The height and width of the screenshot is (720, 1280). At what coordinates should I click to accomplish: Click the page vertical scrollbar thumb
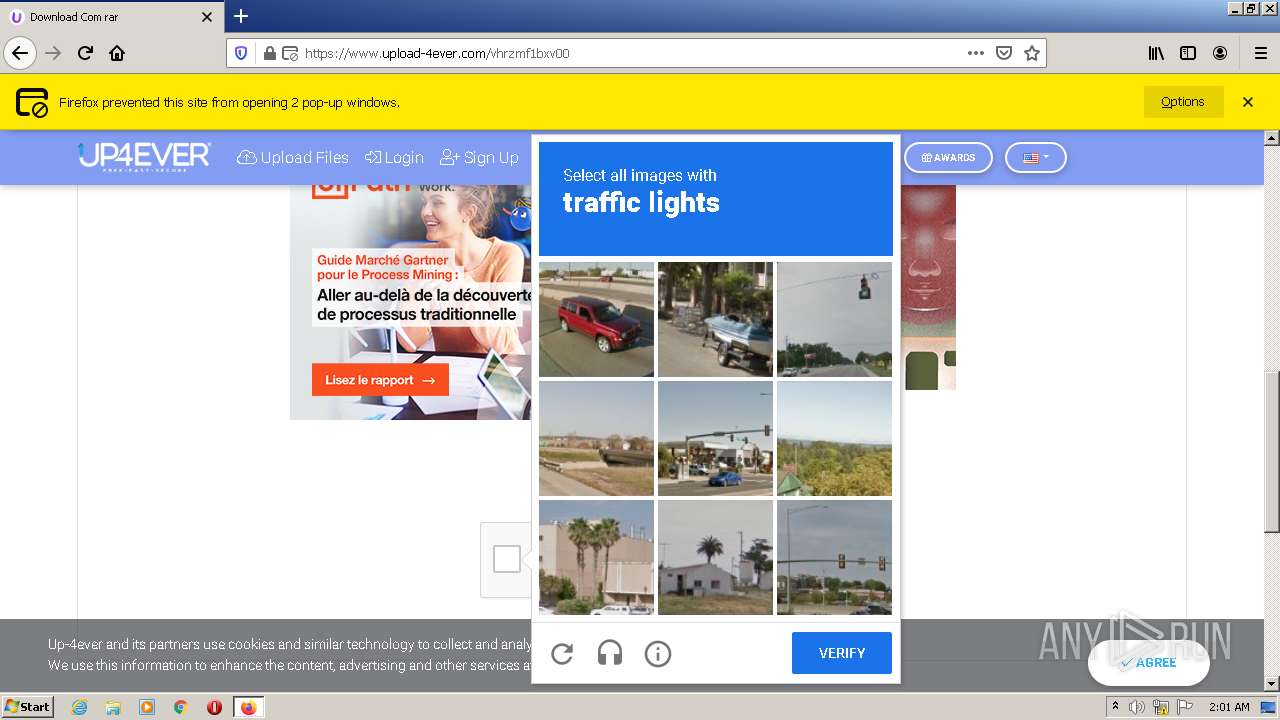pos(1272,452)
